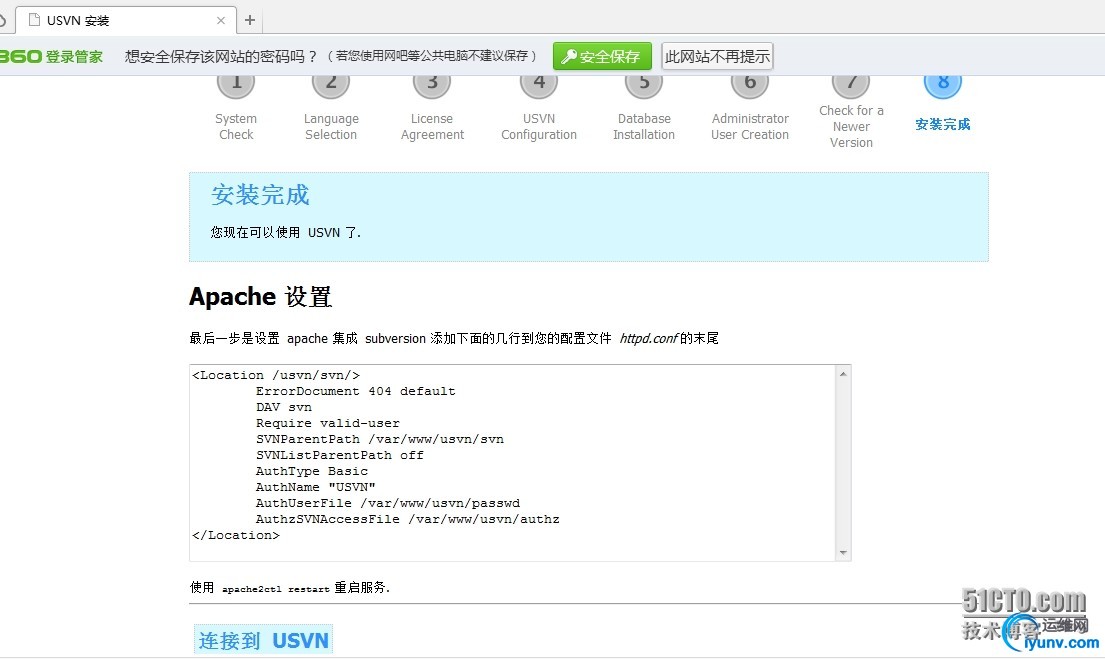Click the page icon in the tab
This screenshot has height=659, width=1105.
[x=34, y=20]
